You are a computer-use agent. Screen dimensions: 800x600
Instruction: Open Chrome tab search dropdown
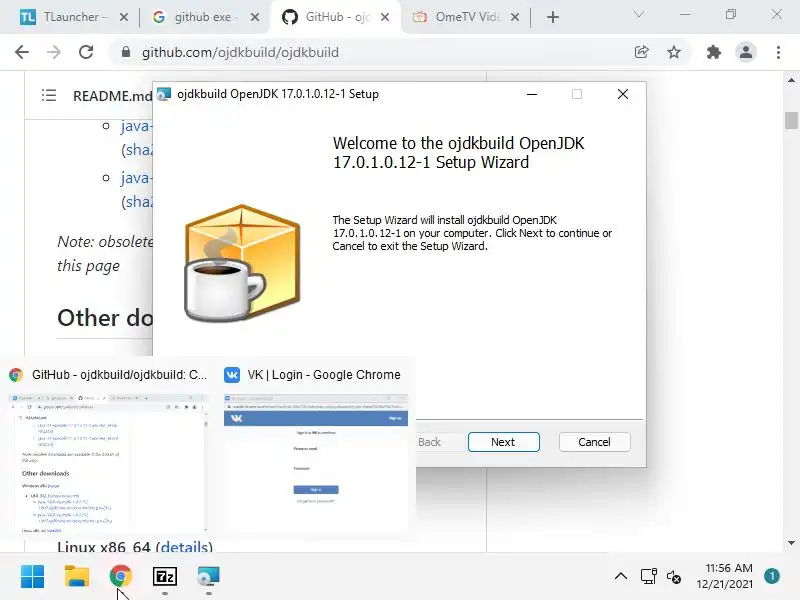639,14
